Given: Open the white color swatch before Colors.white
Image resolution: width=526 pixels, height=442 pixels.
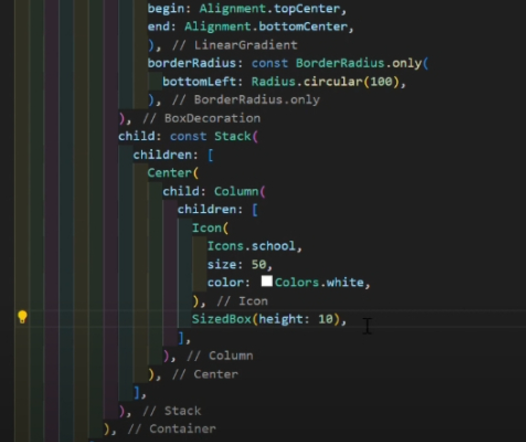Looking at the screenshot, I should pos(267,281).
